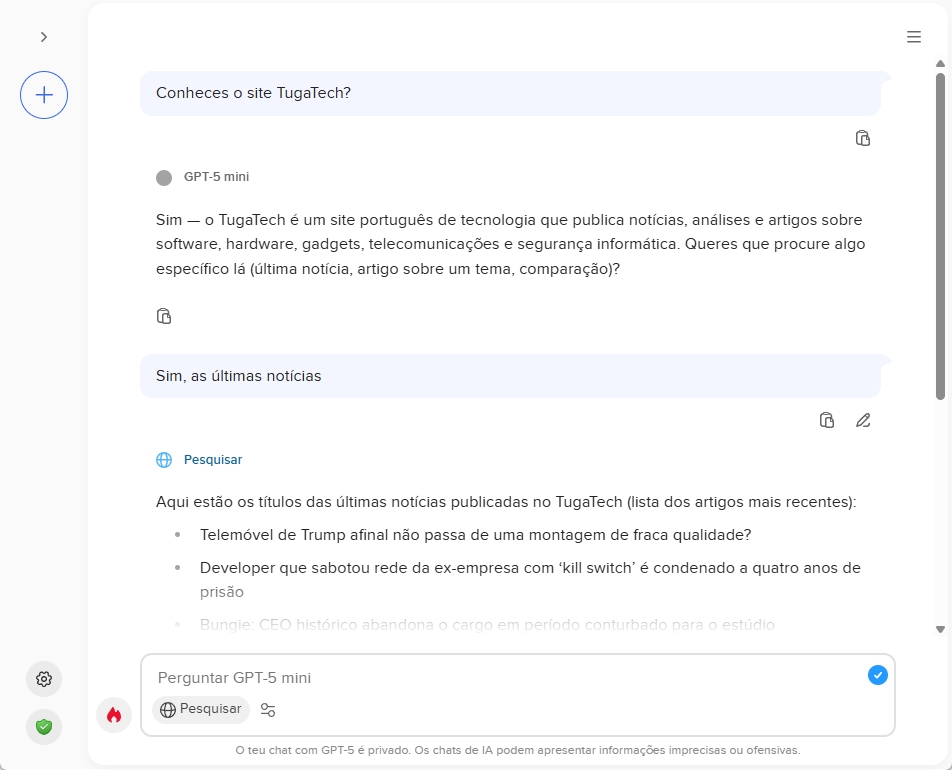The width and height of the screenshot is (952, 770).
Task: Open settings with the gear icon
Action: [44, 679]
